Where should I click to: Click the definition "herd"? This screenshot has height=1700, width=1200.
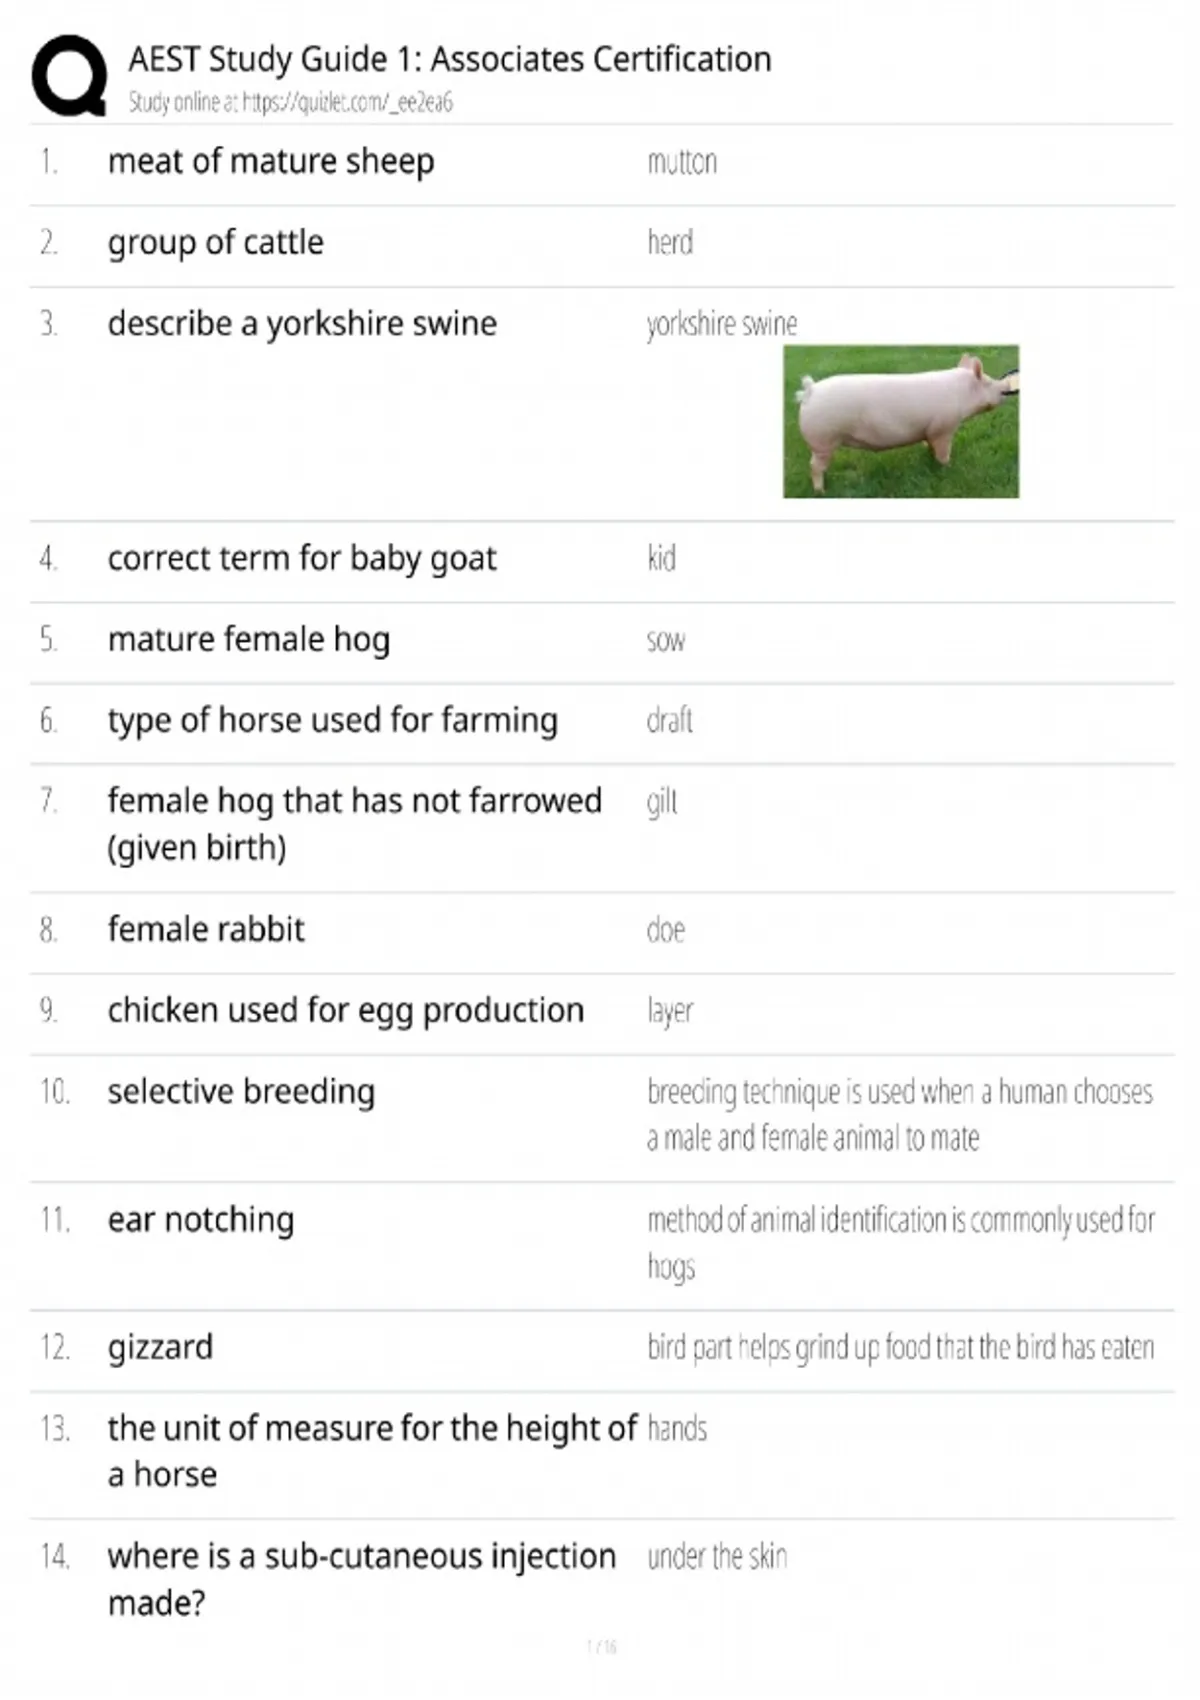pos(669,242)
